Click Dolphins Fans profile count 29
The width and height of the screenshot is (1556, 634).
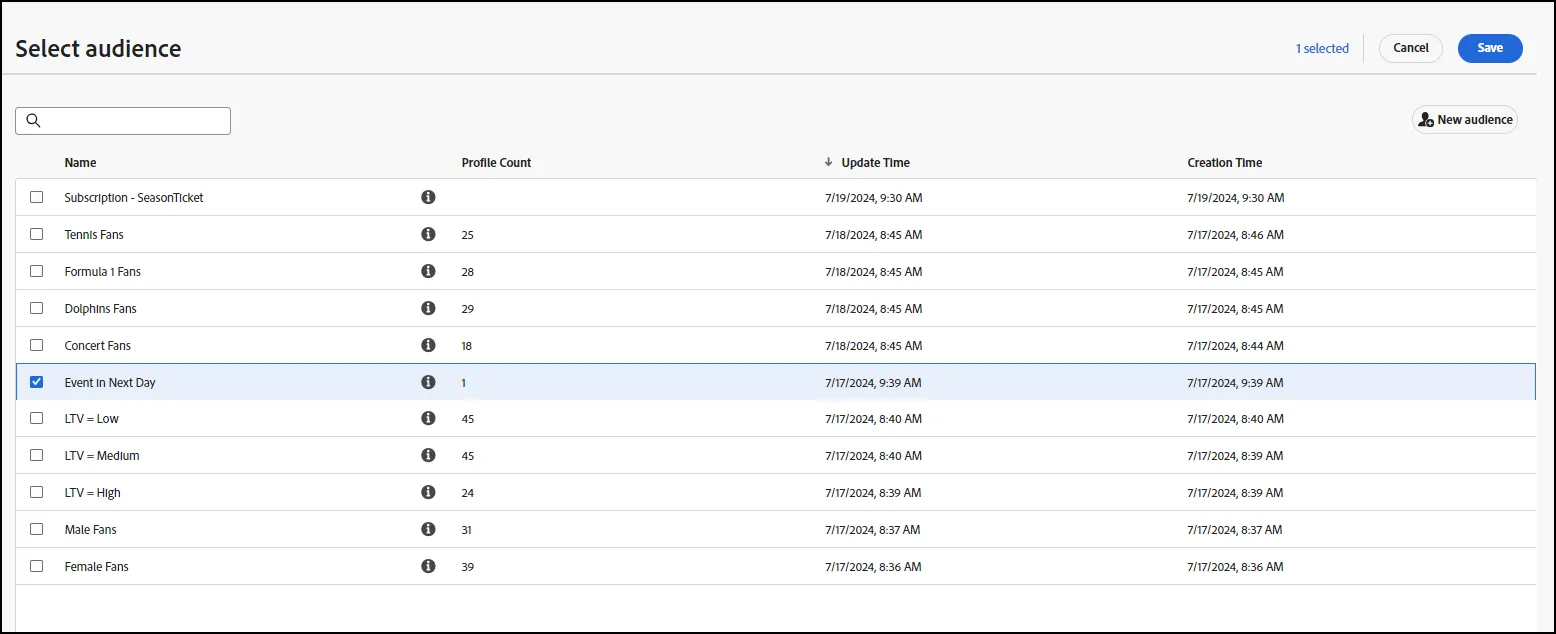click(468, 309)
